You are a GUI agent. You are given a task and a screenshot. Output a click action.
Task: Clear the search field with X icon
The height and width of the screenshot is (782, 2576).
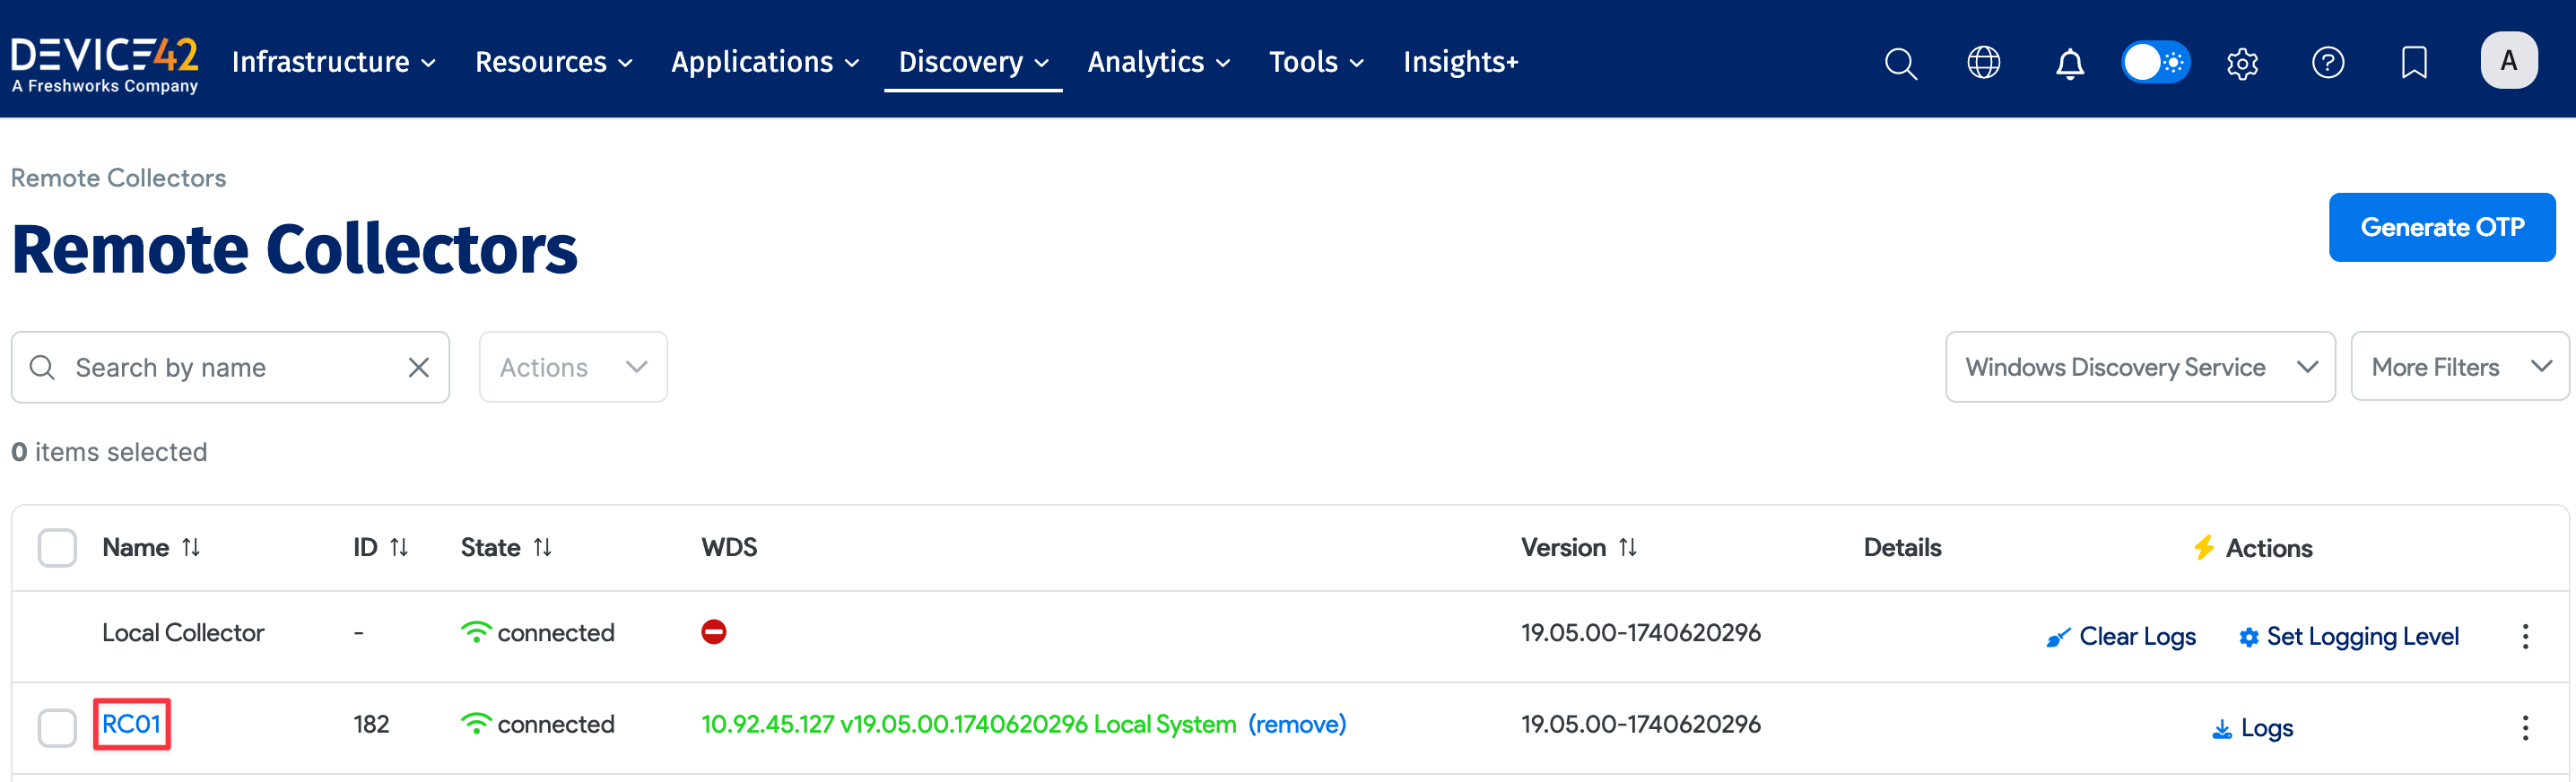[x=418, y=368]
